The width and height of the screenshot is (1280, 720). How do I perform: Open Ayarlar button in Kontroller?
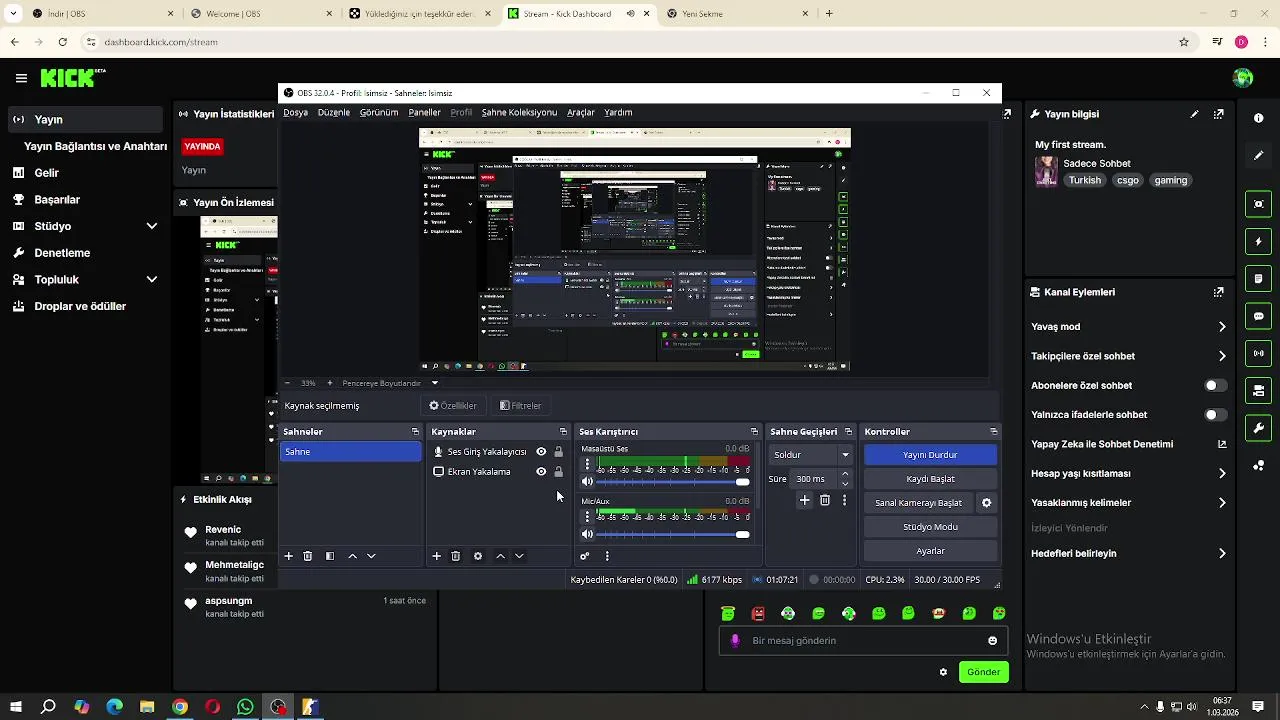click(930, 551)
